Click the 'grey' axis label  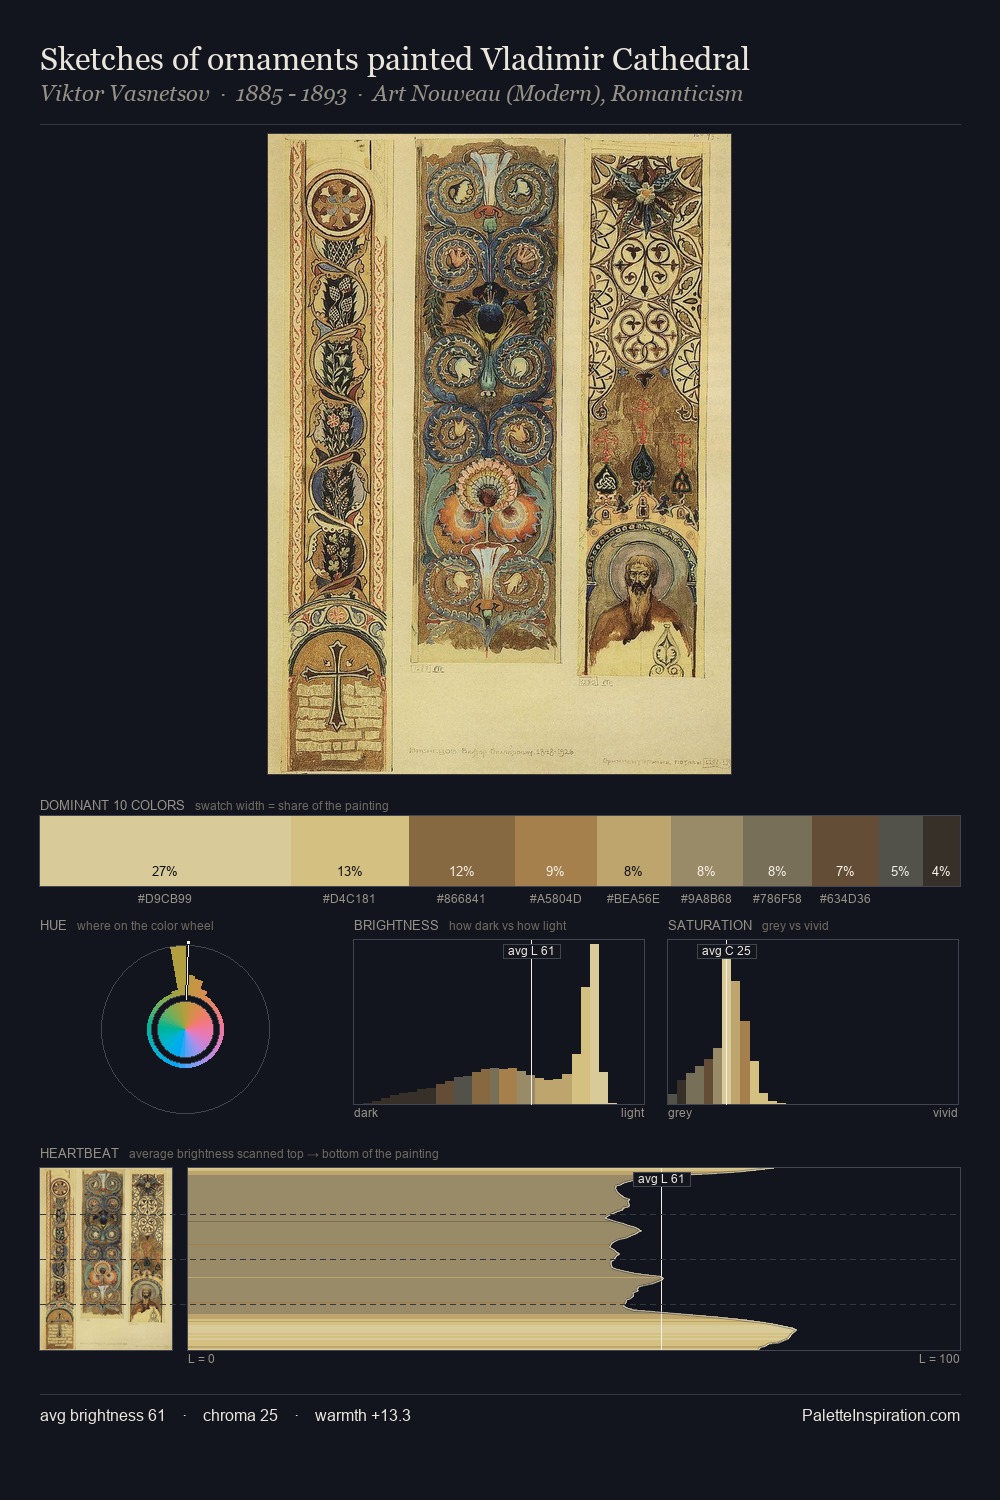(680, 1113)
